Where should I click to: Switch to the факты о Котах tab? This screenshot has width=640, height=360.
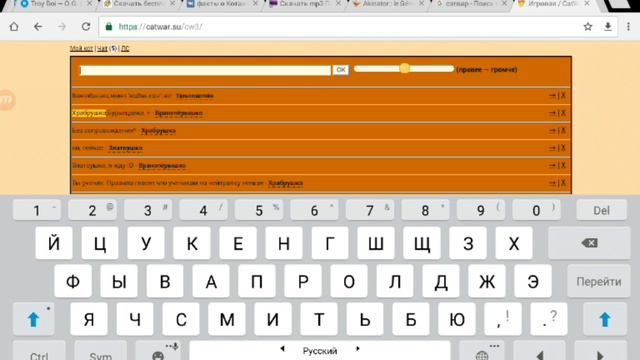tap(219, 4)
